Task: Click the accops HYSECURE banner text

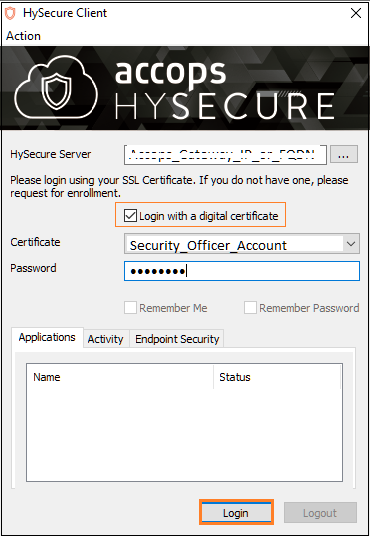Action: 224,90
